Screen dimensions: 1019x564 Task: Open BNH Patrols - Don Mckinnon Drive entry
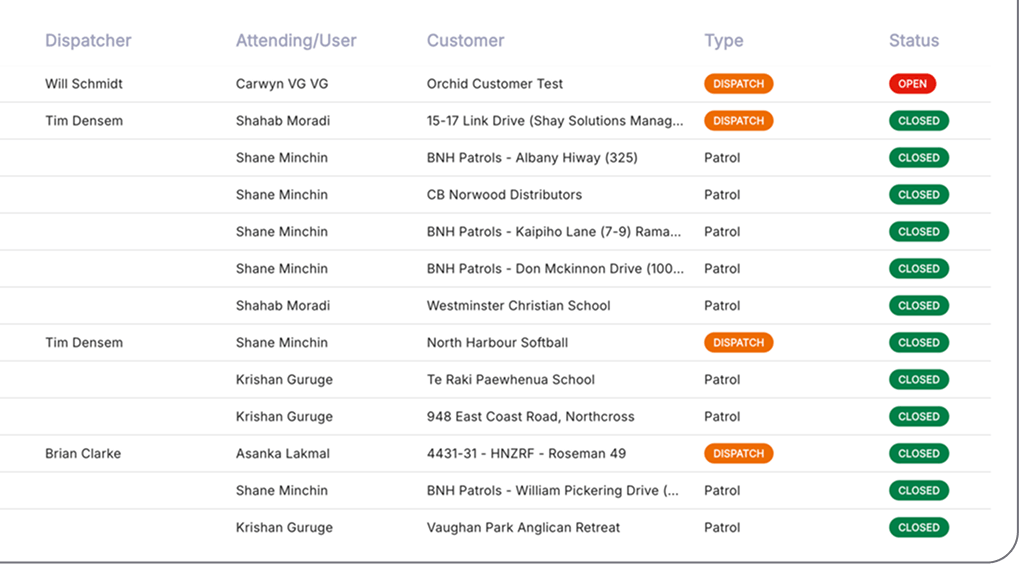[x=555, y=269]
